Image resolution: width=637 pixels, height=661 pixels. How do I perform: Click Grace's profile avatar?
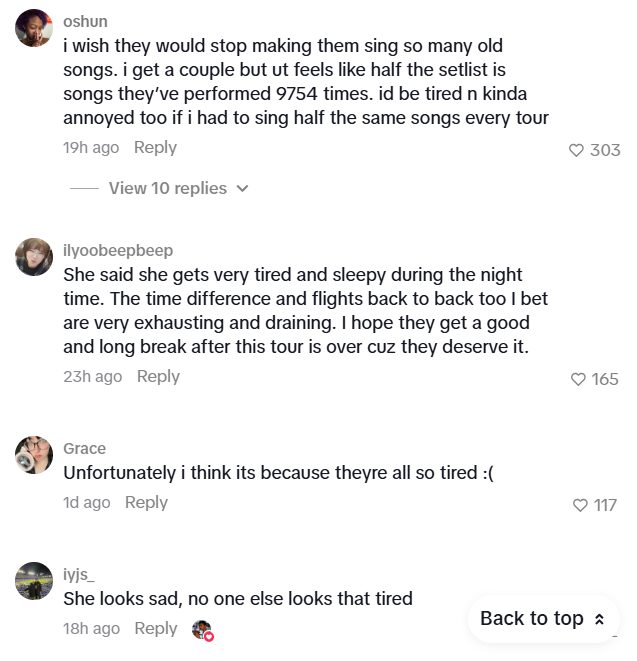[x=34, y=455]
